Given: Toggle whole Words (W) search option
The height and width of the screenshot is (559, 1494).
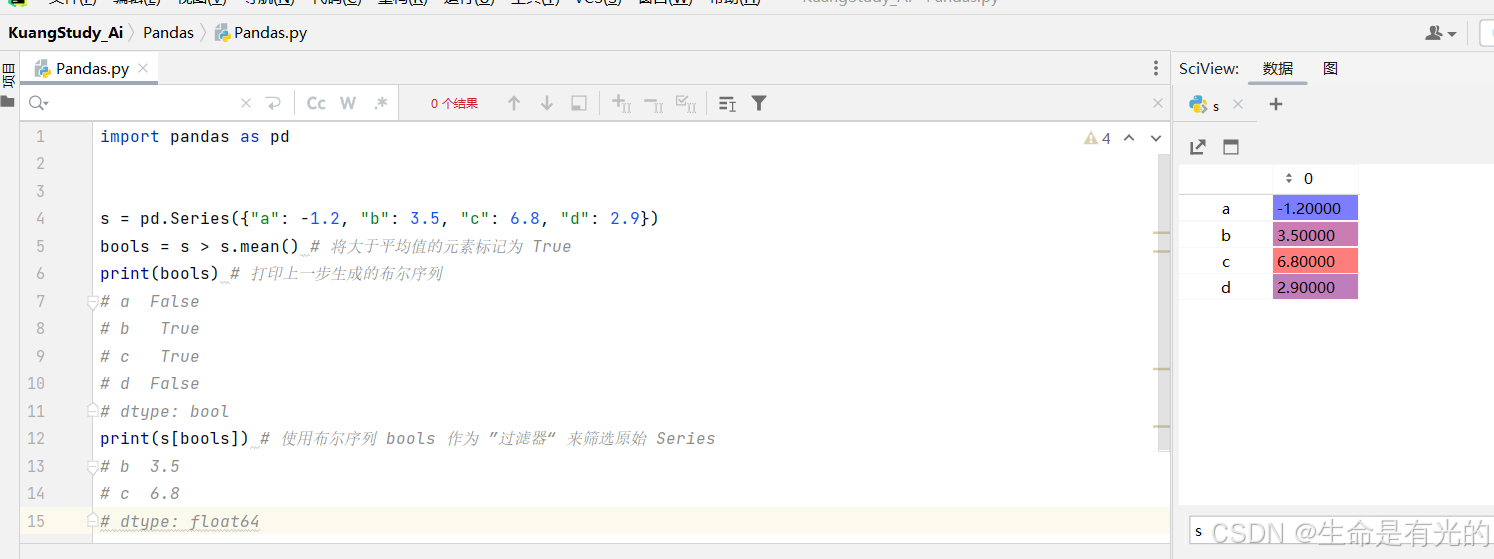Looking at the screenshot, I should [x=348, y=103].
